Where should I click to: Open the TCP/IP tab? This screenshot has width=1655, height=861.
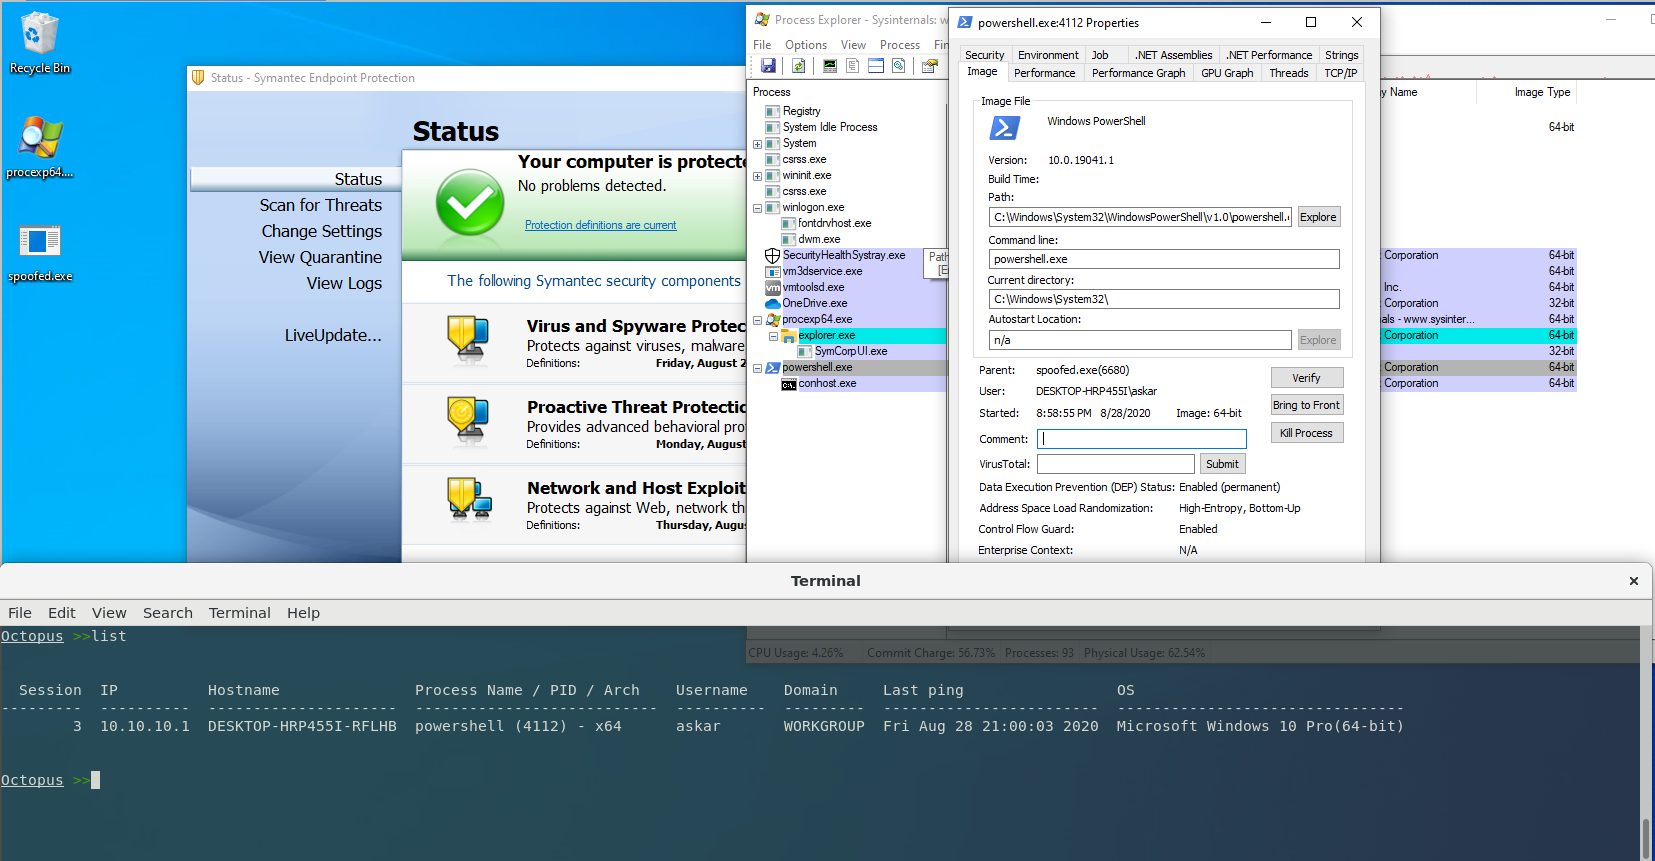[1340, 73]
